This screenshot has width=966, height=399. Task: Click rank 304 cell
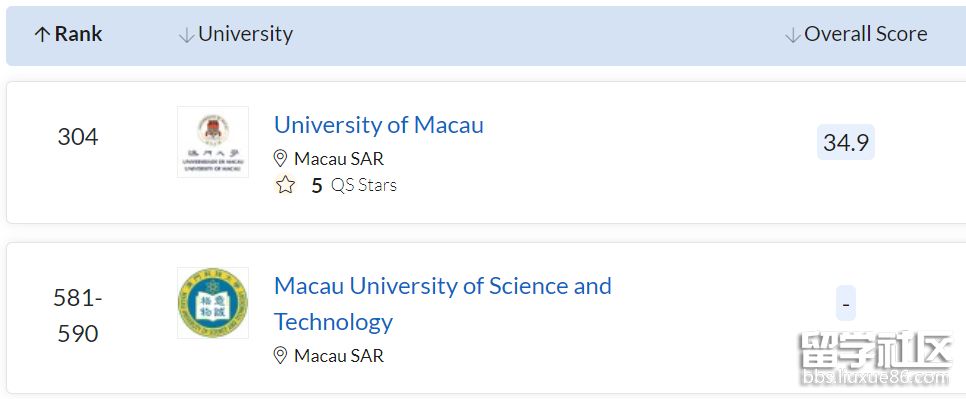coord(78,137)
